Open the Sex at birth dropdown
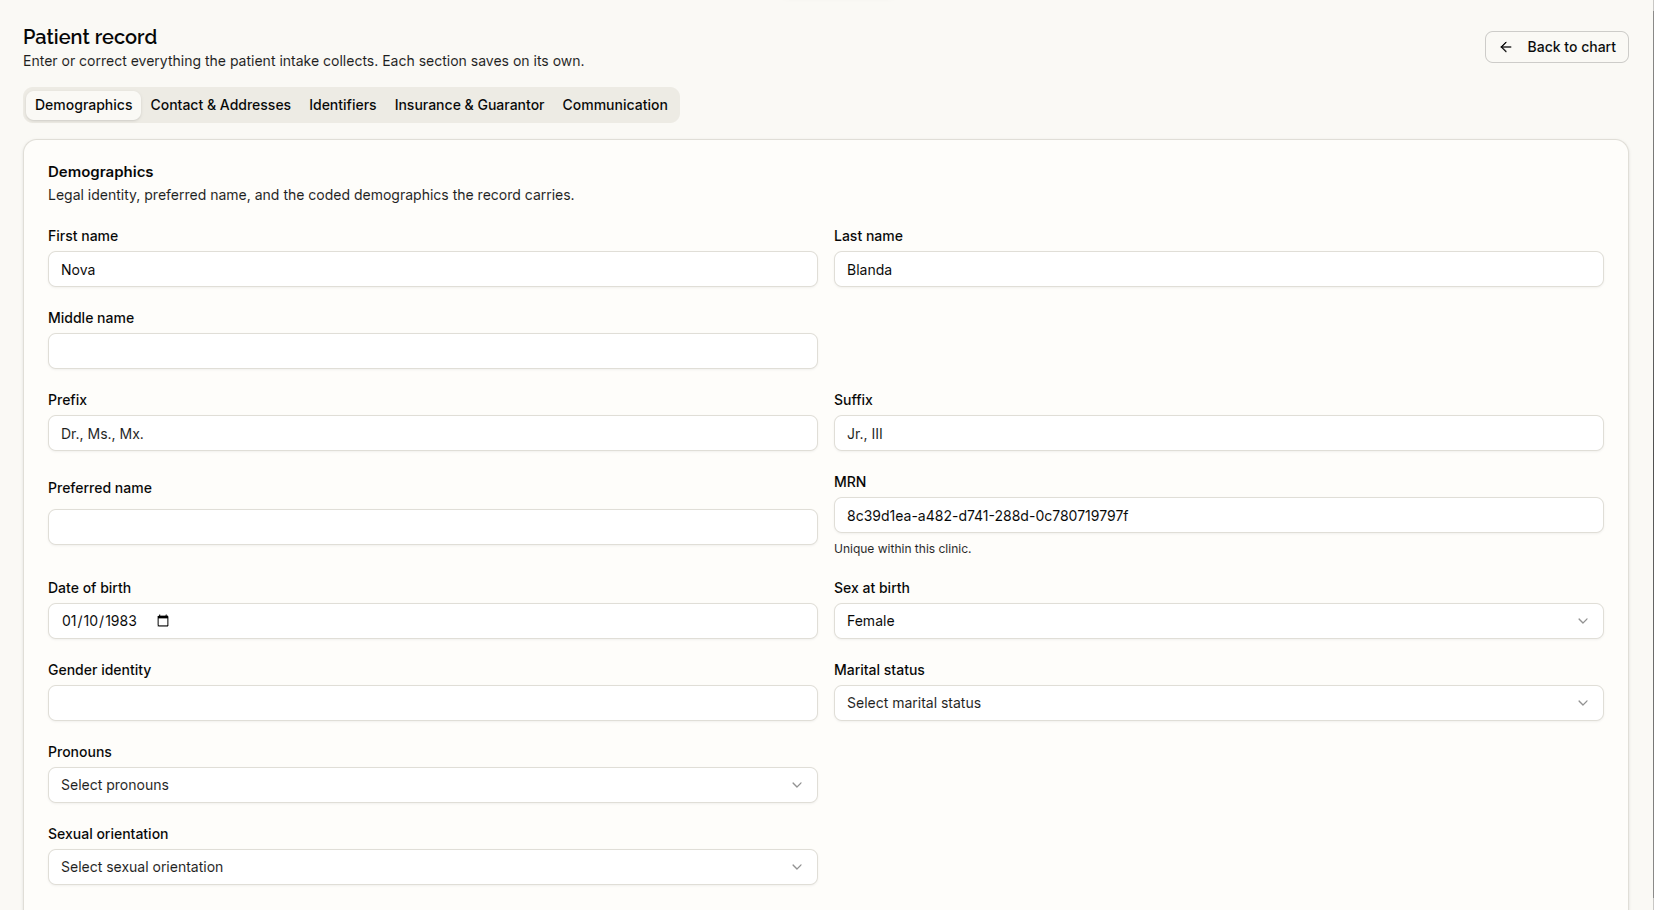Viewport: 1654px width, 910px height. (x=1218, y=621)
